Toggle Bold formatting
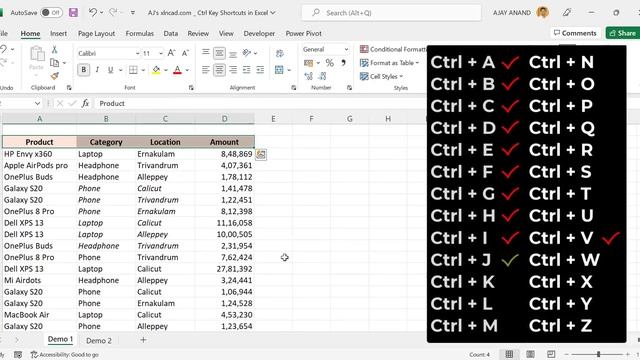640x360 pixels. [x=84, y=70]
